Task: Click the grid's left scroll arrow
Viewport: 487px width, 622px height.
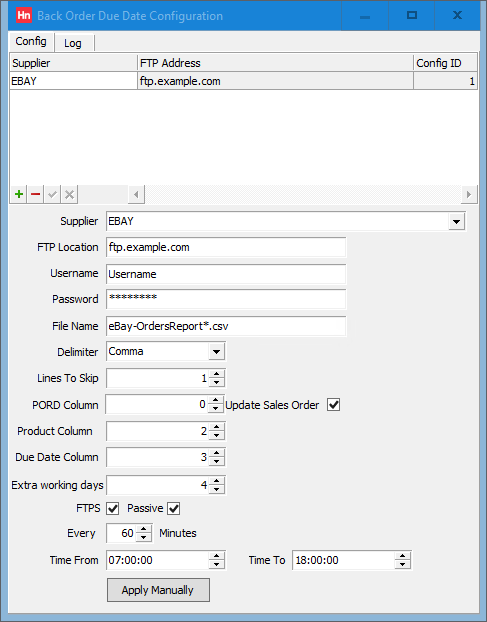Action: pos(136,194)
